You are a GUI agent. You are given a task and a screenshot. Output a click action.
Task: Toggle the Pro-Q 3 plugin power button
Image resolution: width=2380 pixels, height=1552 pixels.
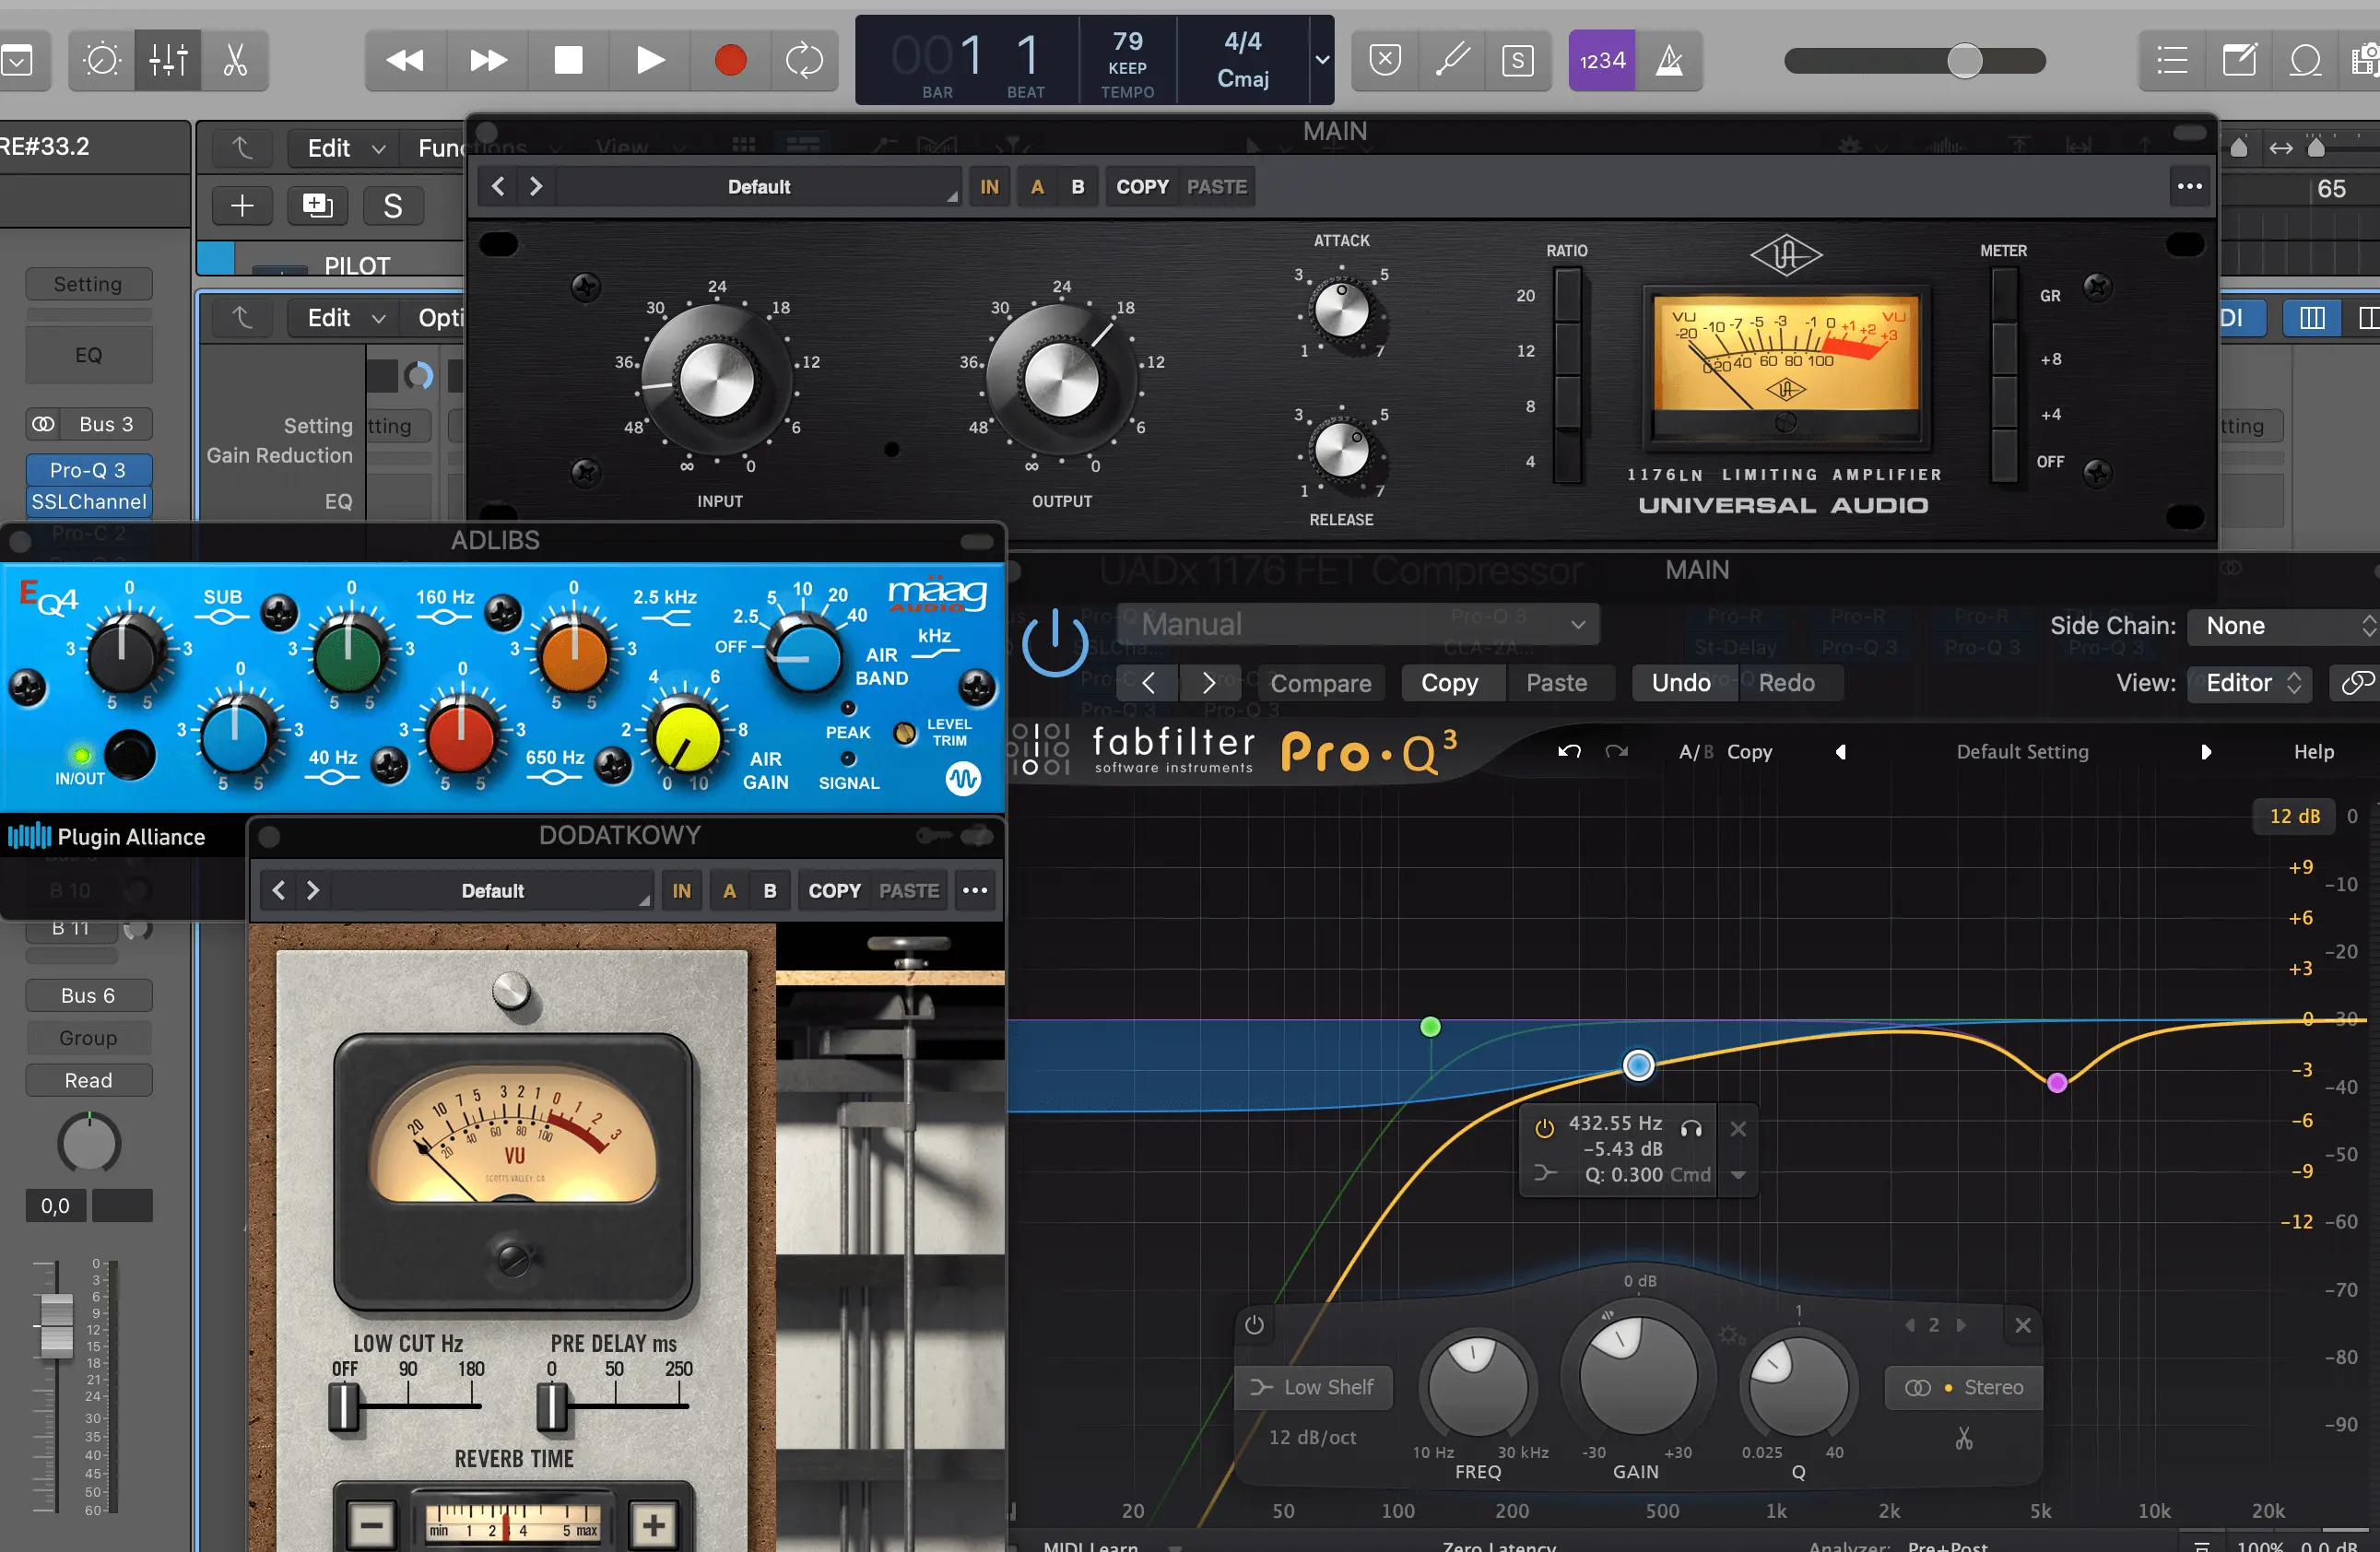click(x=1054, y=642)
